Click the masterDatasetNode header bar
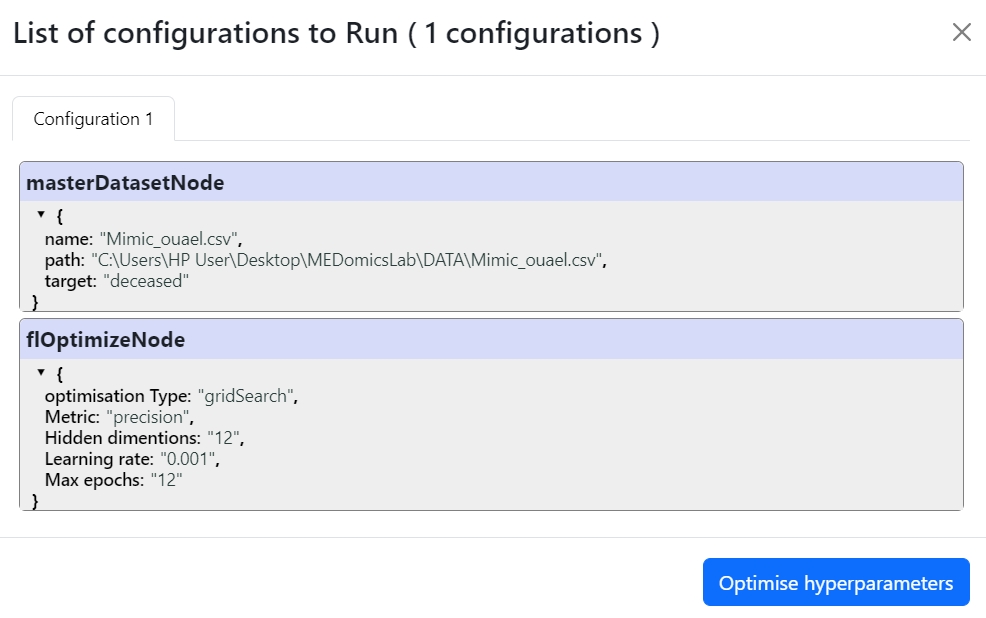This screenshot has width=986, height=618. pos(490,183)
